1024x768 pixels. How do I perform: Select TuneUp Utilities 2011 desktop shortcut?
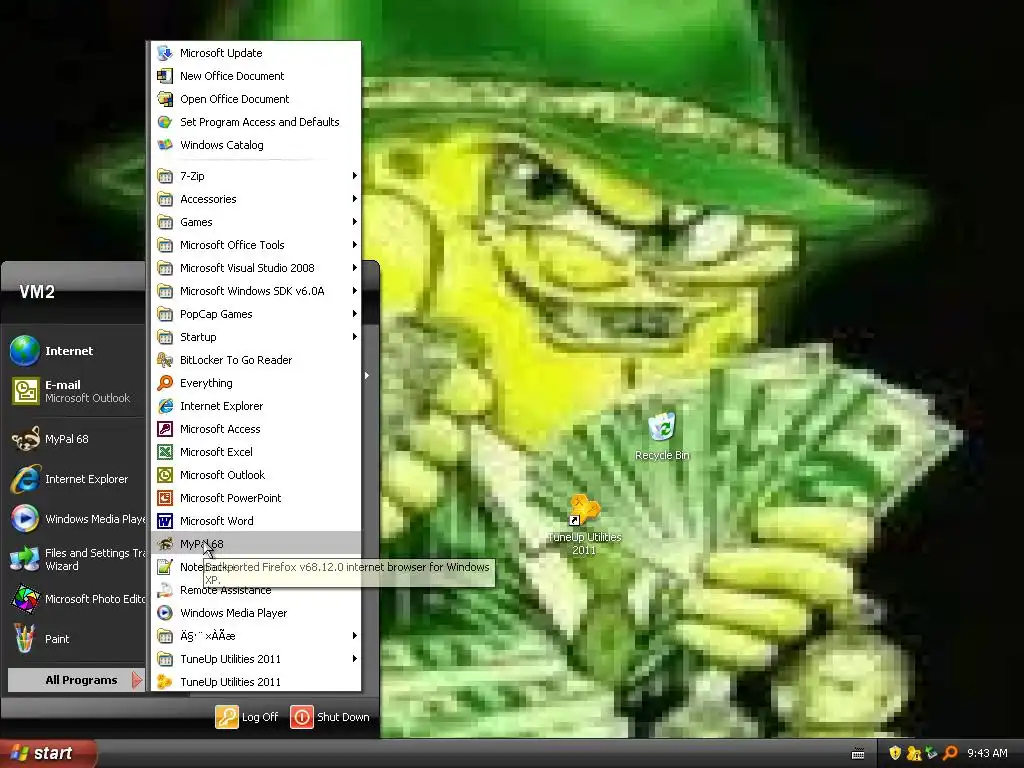point(584,524)
